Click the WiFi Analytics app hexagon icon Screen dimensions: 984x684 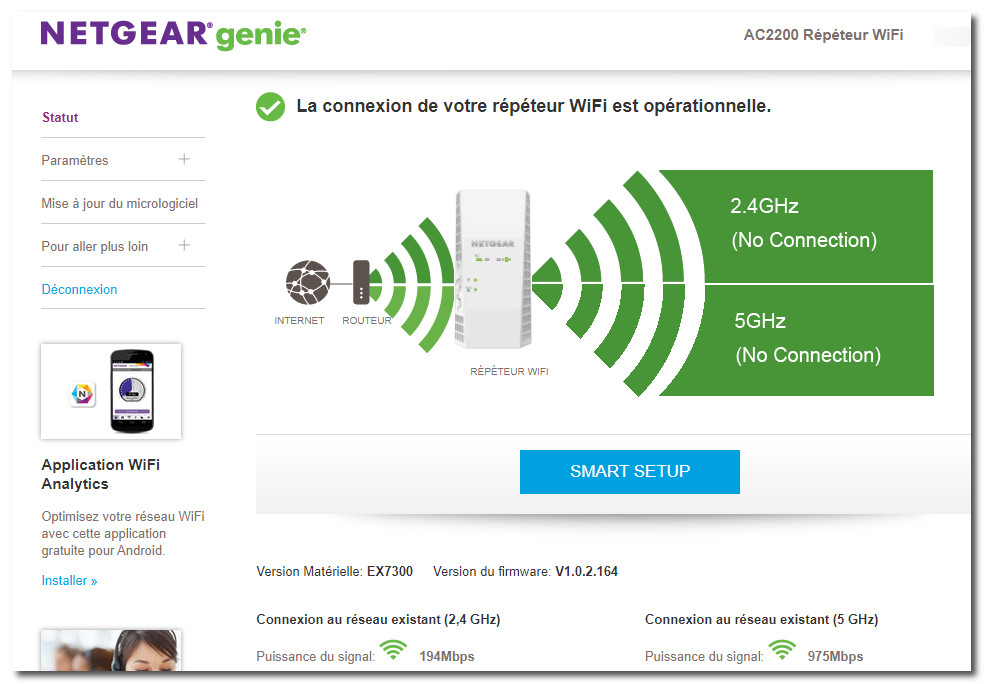[82, 394]
